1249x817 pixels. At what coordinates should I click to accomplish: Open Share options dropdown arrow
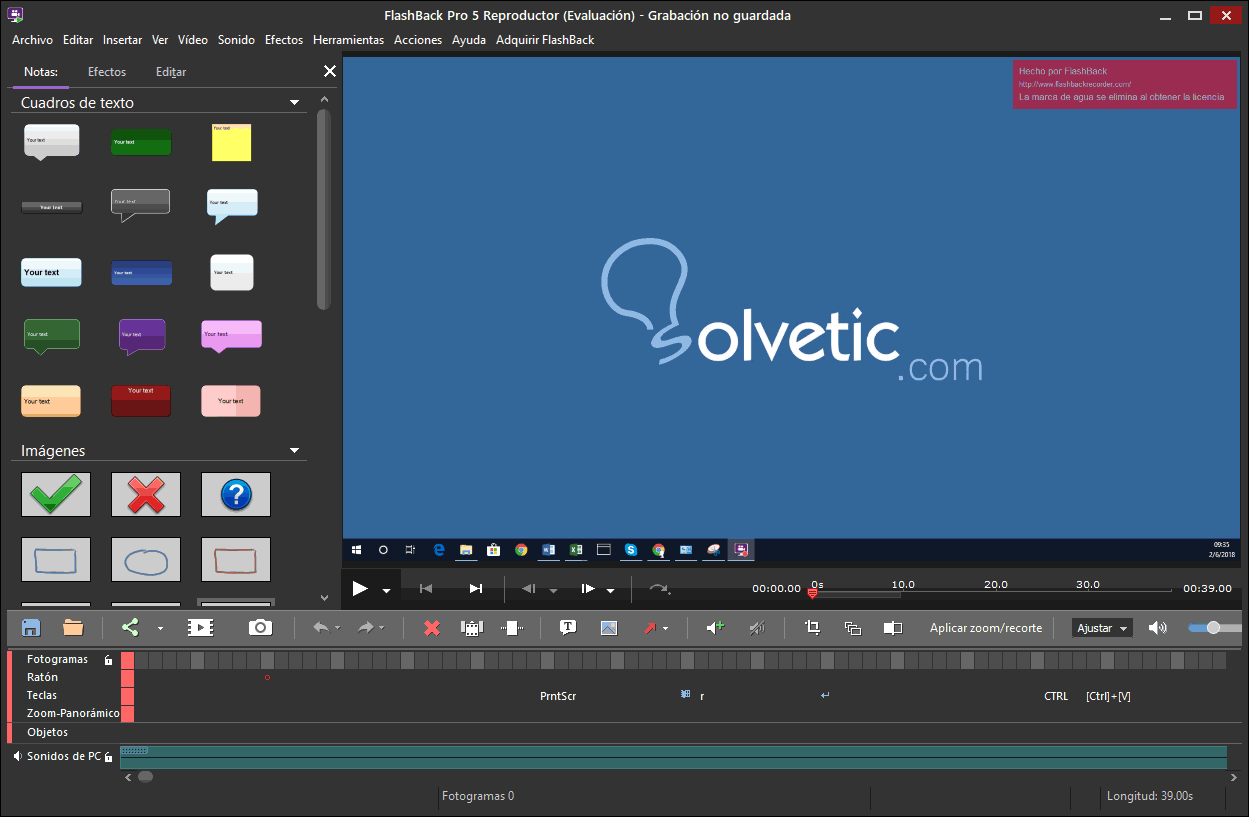[x=160, y=629]
